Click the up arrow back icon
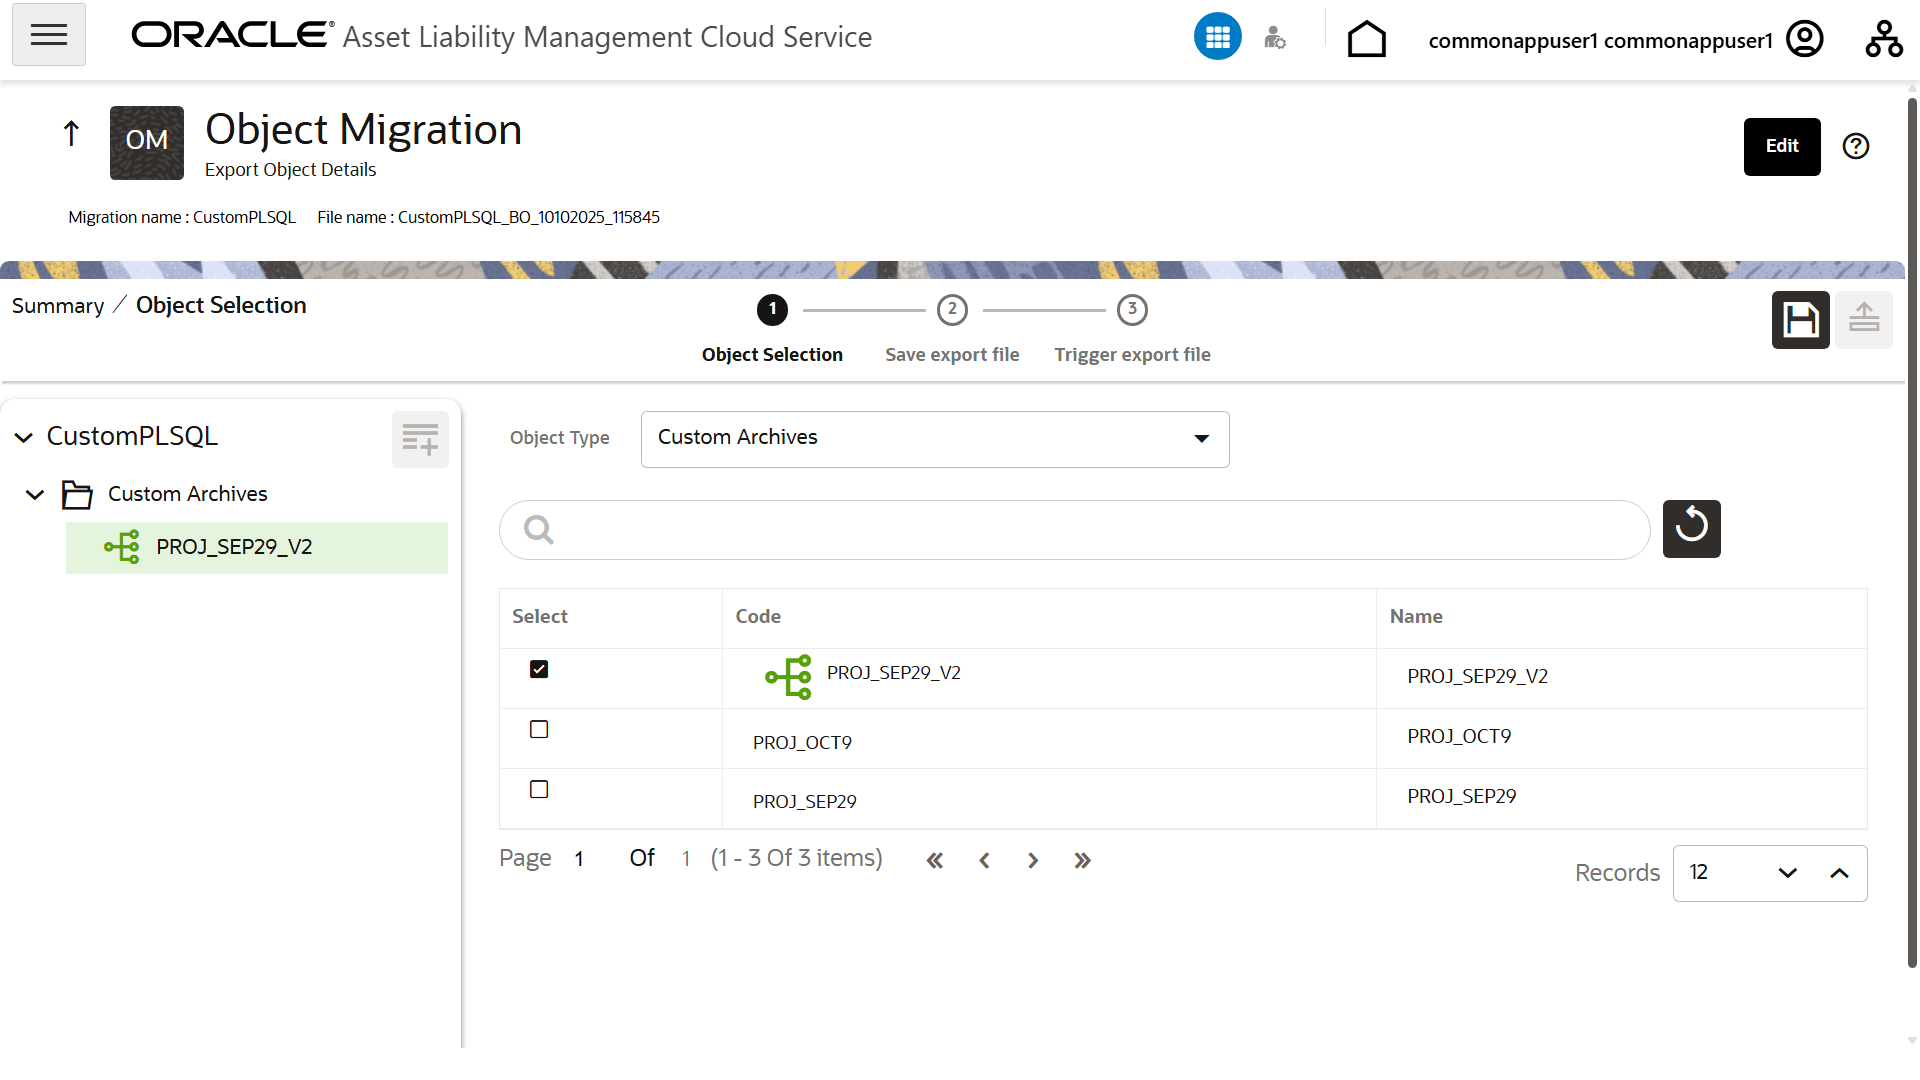 pos(71,133)
